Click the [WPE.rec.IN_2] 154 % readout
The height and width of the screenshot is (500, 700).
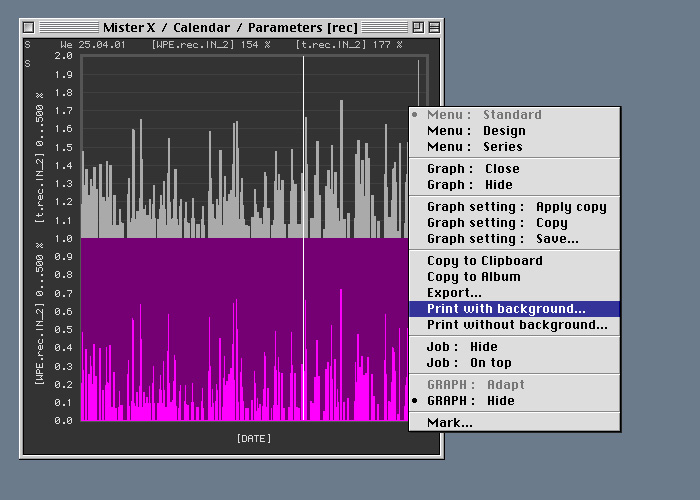coord(211,45)
